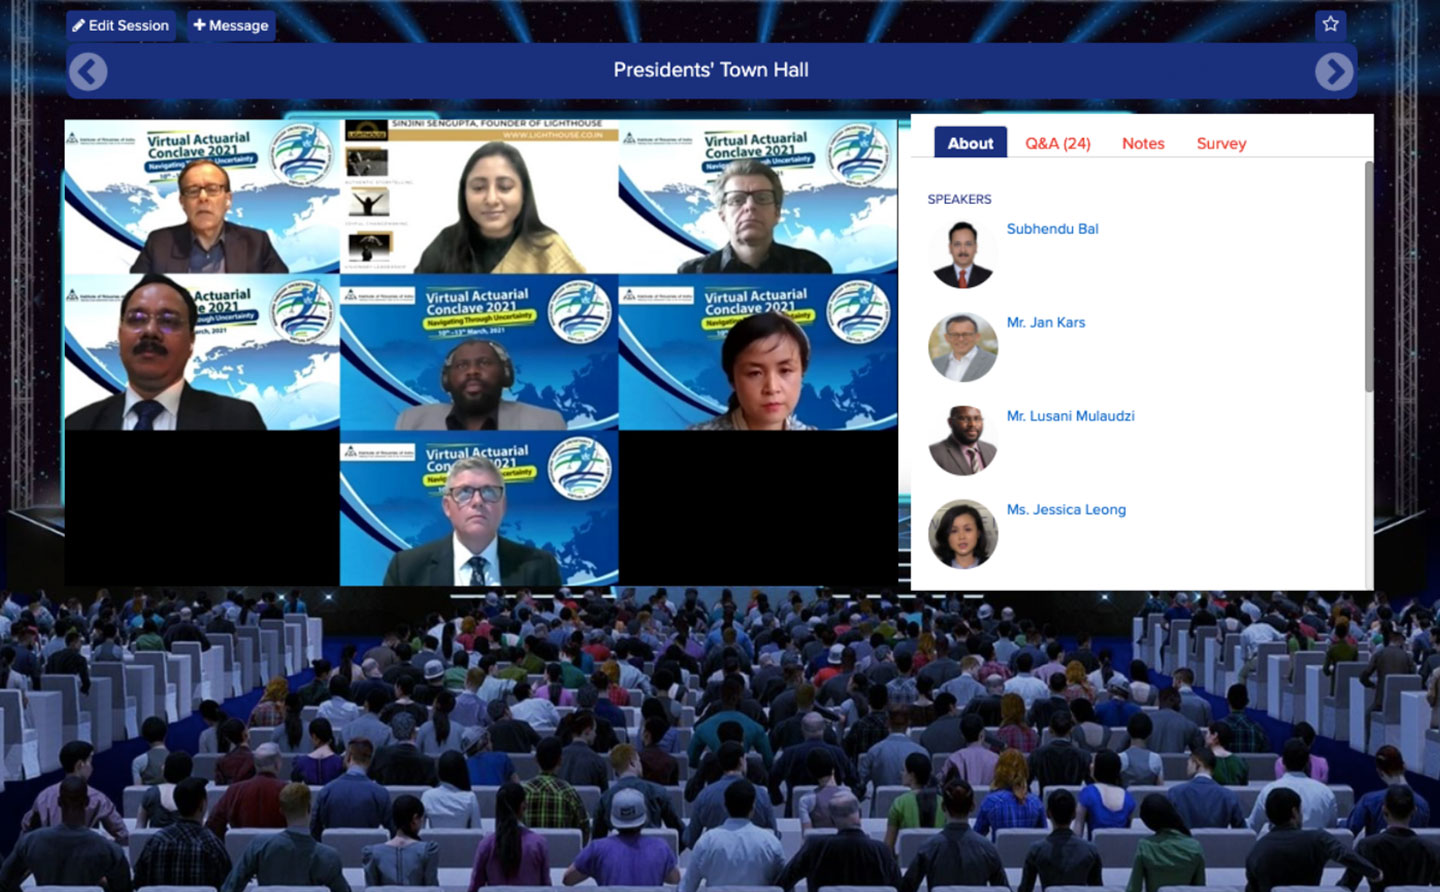Click the speakers panel vertical scrollbar
This screenshot has height=892, width=1440.
(1368, 280)
